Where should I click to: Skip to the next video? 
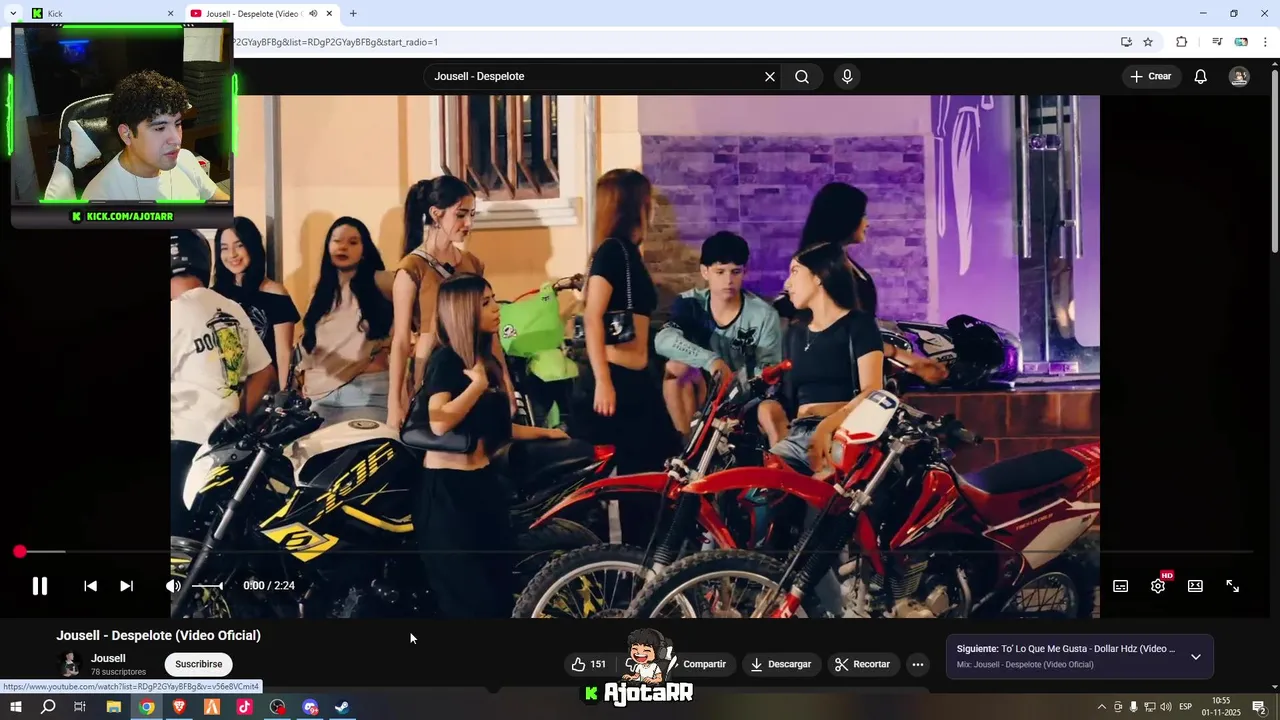[x=126, y=586]
